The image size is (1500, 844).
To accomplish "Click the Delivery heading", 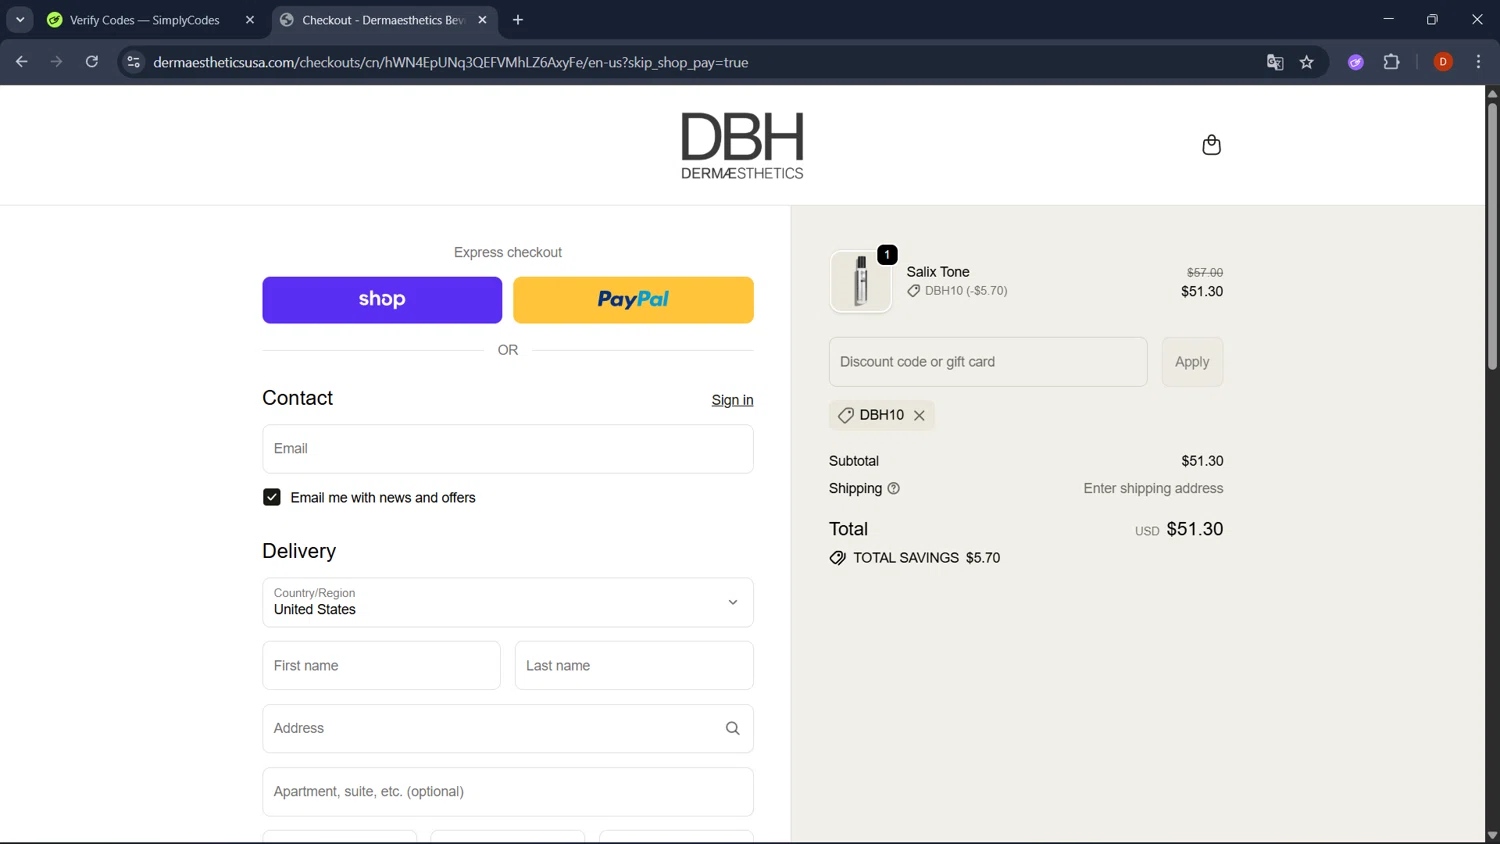I will click(x=299, y=551).
